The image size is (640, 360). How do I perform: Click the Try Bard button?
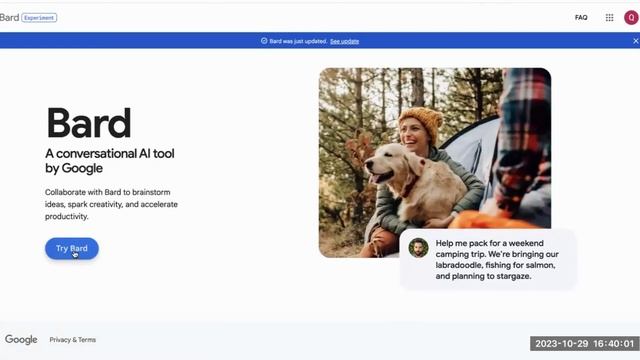tap(72, 248)
